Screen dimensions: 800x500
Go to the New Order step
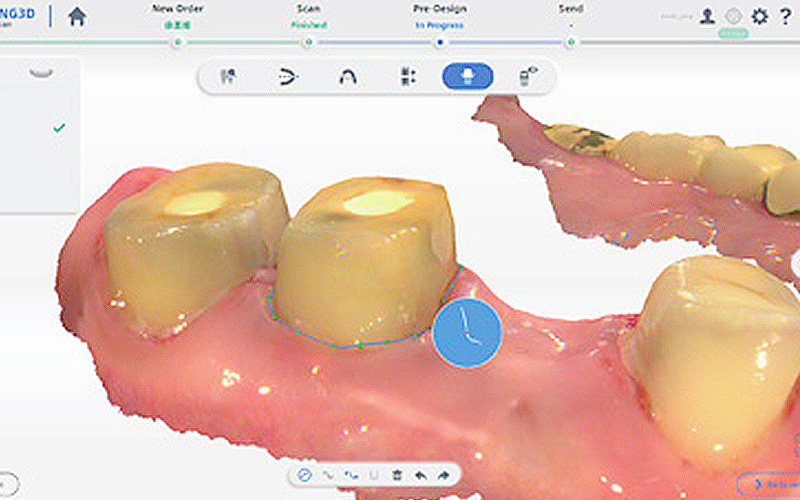tap(177, 42)
